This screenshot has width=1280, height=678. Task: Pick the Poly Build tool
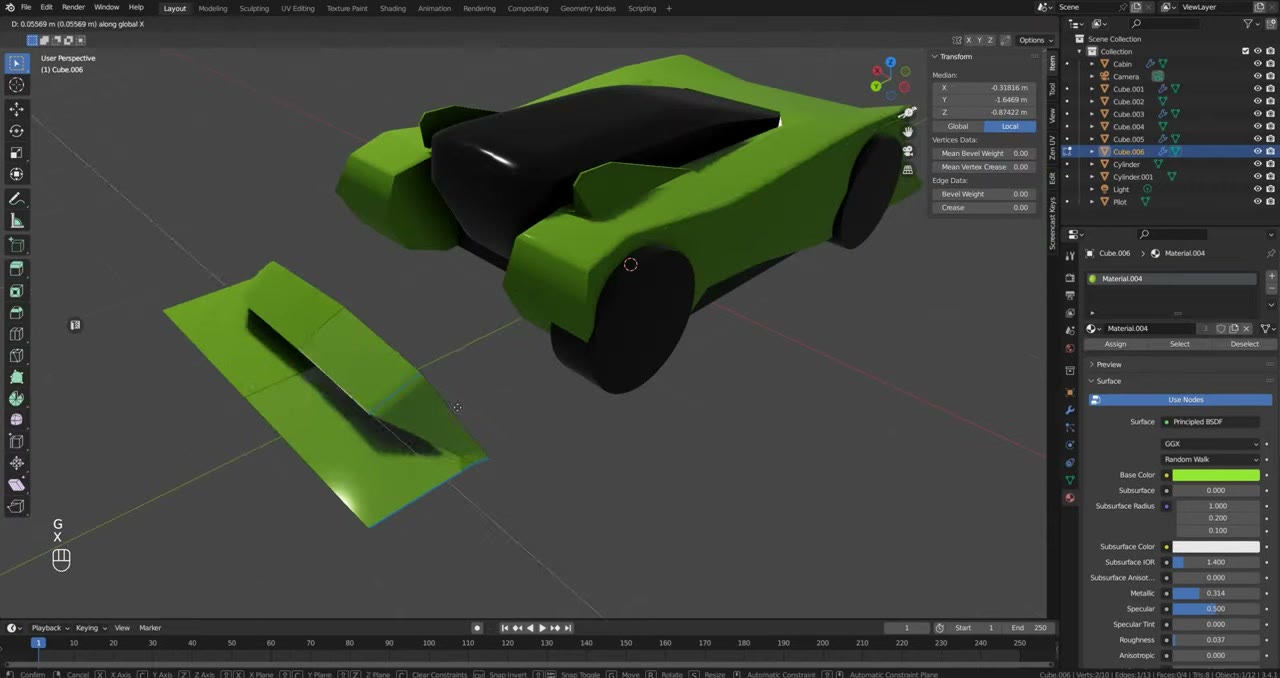pyautogui.click(x=16, y=377)
